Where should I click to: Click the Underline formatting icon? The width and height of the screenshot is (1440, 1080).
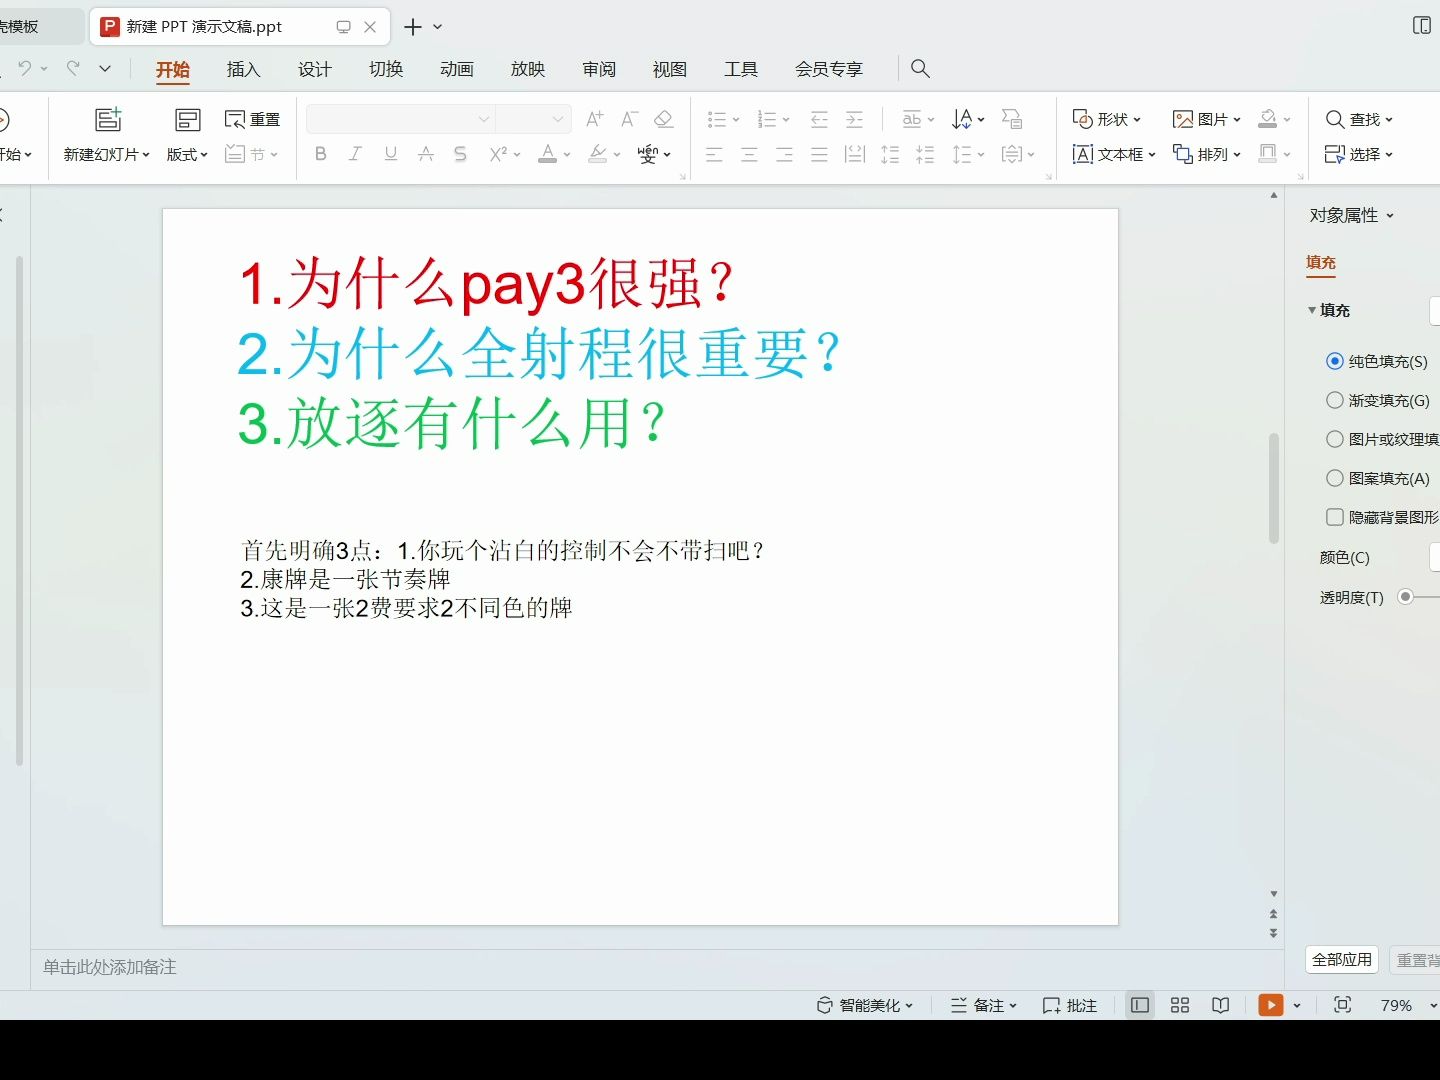pyautogui.click(x=390, y=154)
